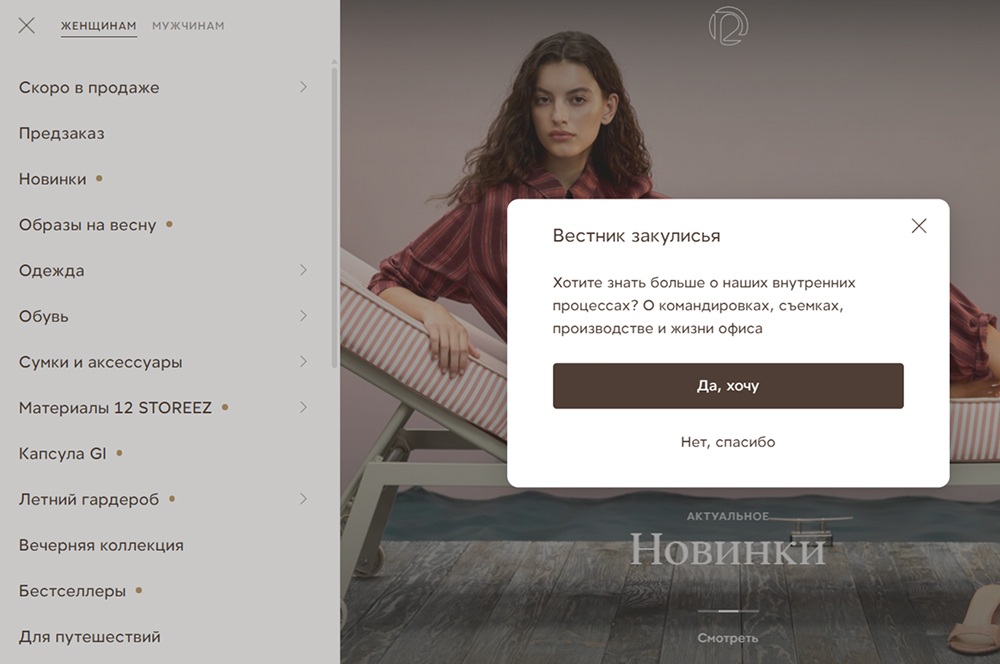Click the side menu vertical scrollbar
This screenshot has width=1000, height=664.
click(x=334, y=216)
